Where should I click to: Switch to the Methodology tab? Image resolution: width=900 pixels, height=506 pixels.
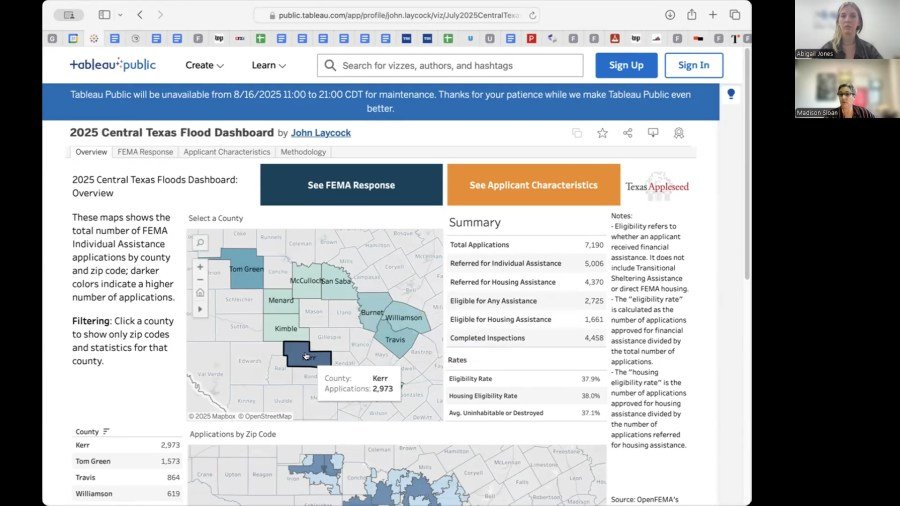[x=303, y=152]
